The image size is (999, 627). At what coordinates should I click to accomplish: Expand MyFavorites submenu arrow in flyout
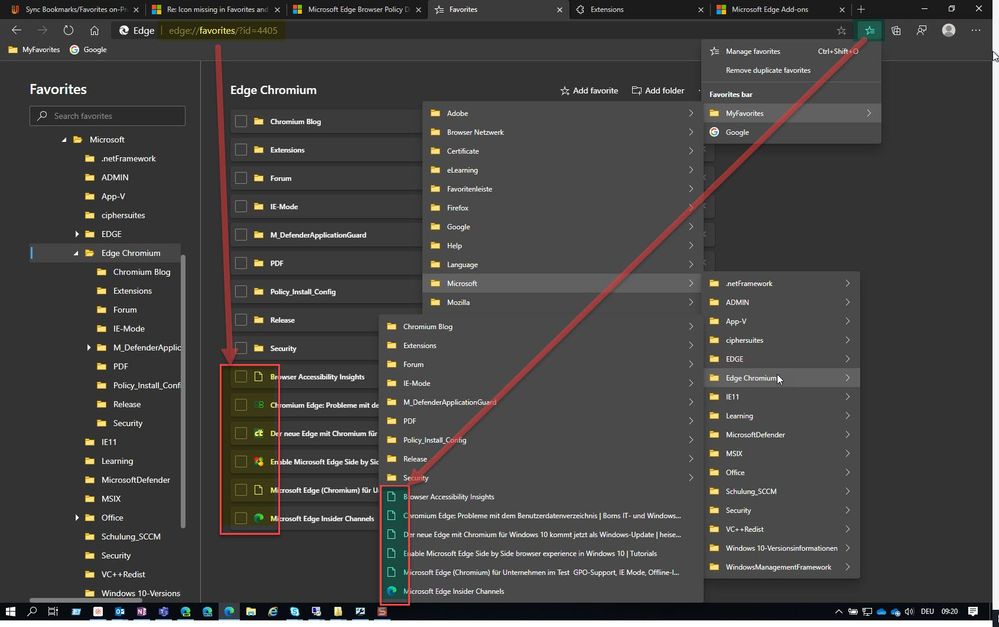click(x=868, y=113)
